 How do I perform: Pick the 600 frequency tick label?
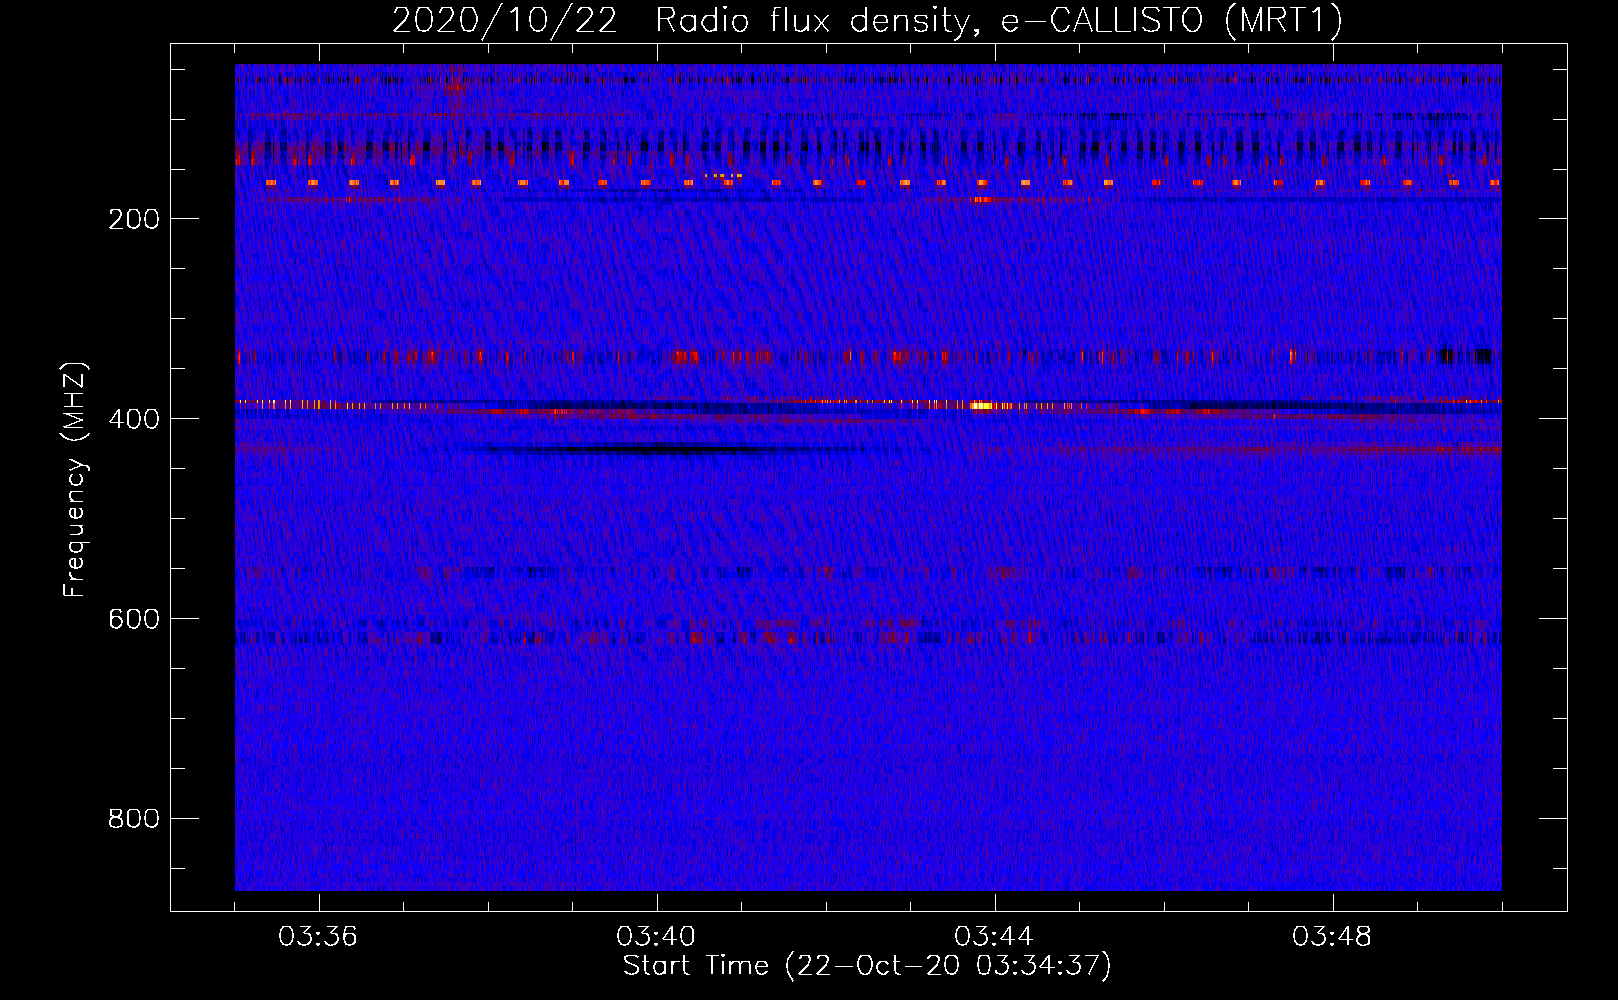134,619
